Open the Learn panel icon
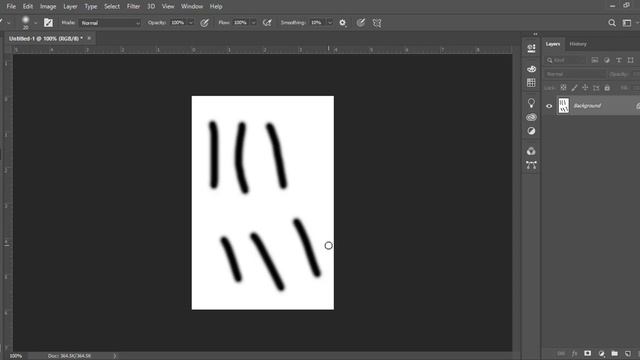This screenshot has height=360, width=640. point(531,49)
